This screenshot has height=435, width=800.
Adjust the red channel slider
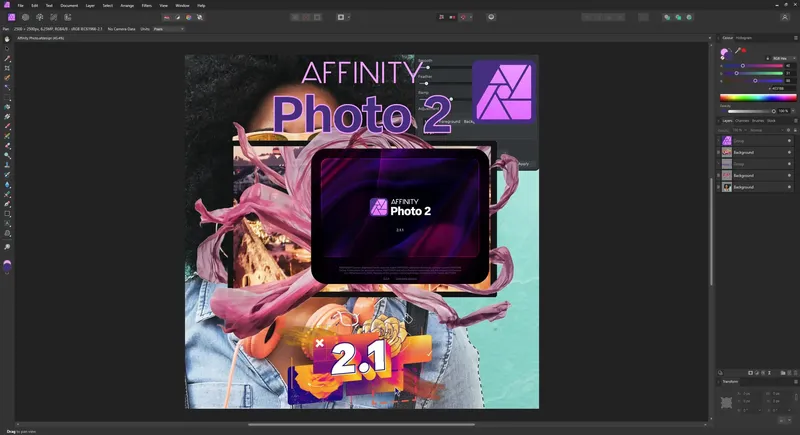point(754,66)
